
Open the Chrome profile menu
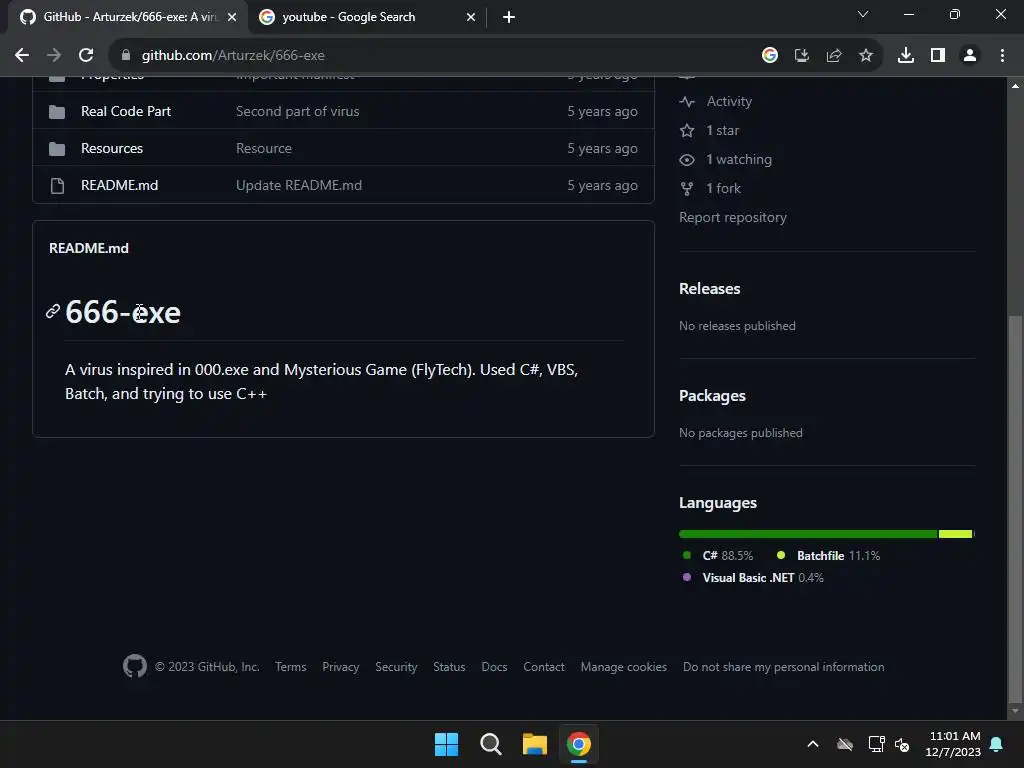click(970, 56)
